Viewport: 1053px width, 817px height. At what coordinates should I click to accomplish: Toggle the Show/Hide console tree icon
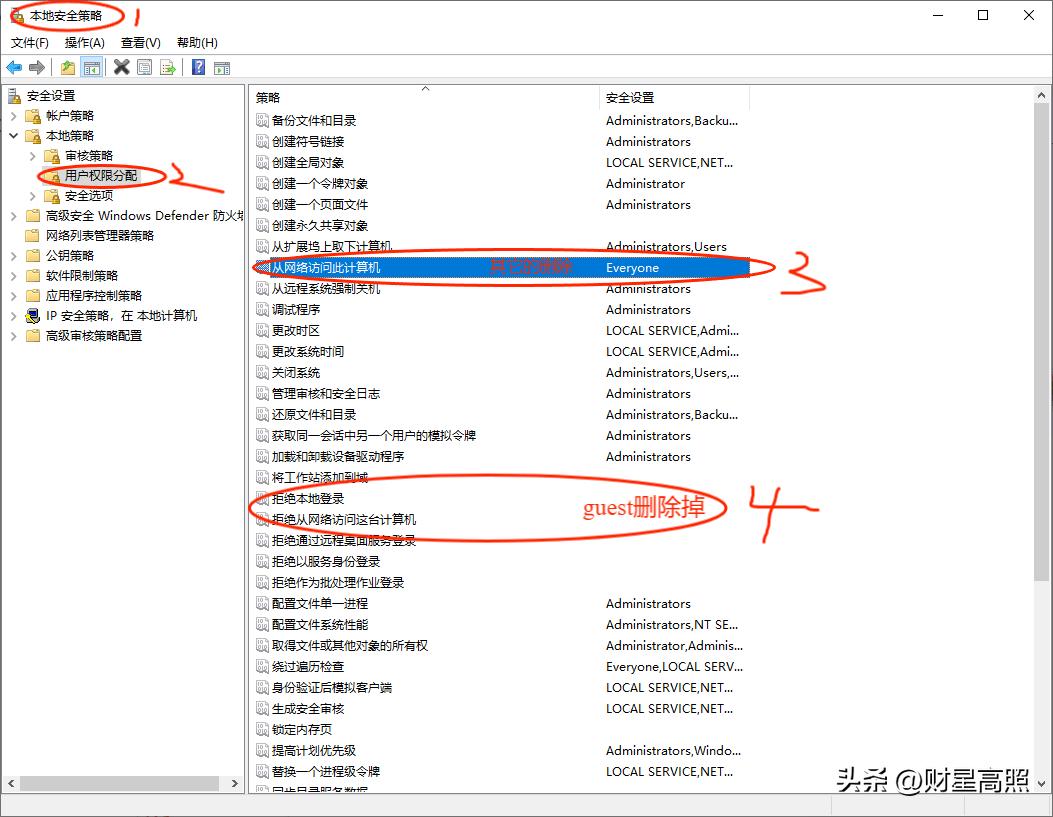pos(92,67)
